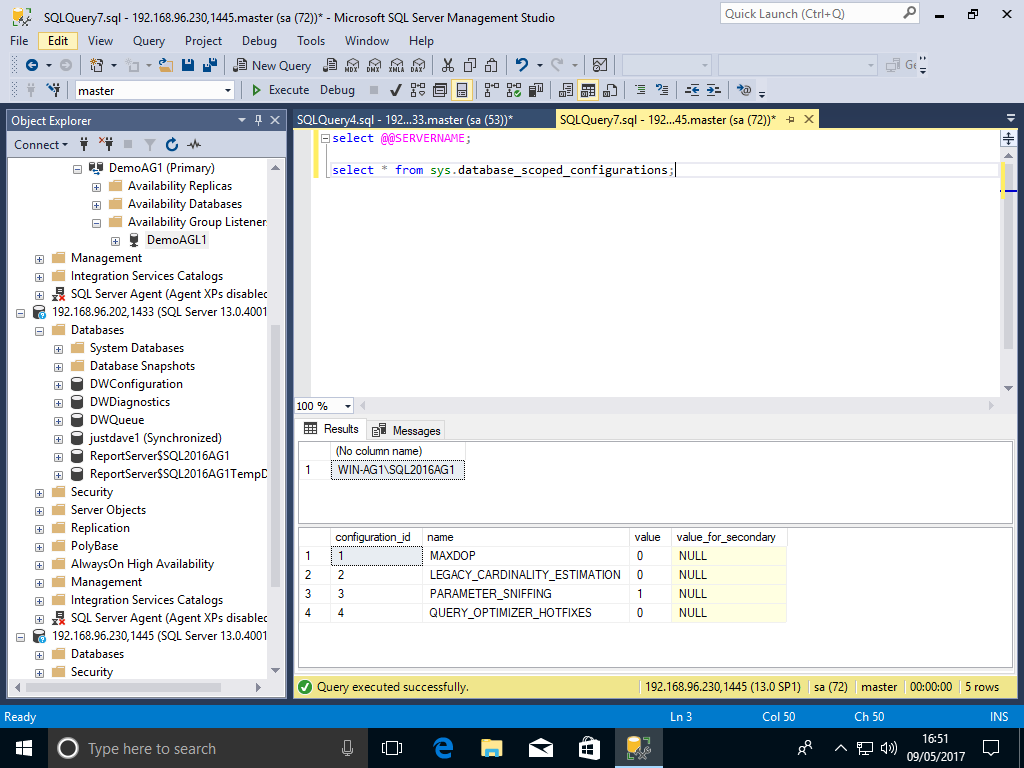Refresh the Object Explorer tree
The width and height of the screenshot is (1024, 768).
pos(172,144)
